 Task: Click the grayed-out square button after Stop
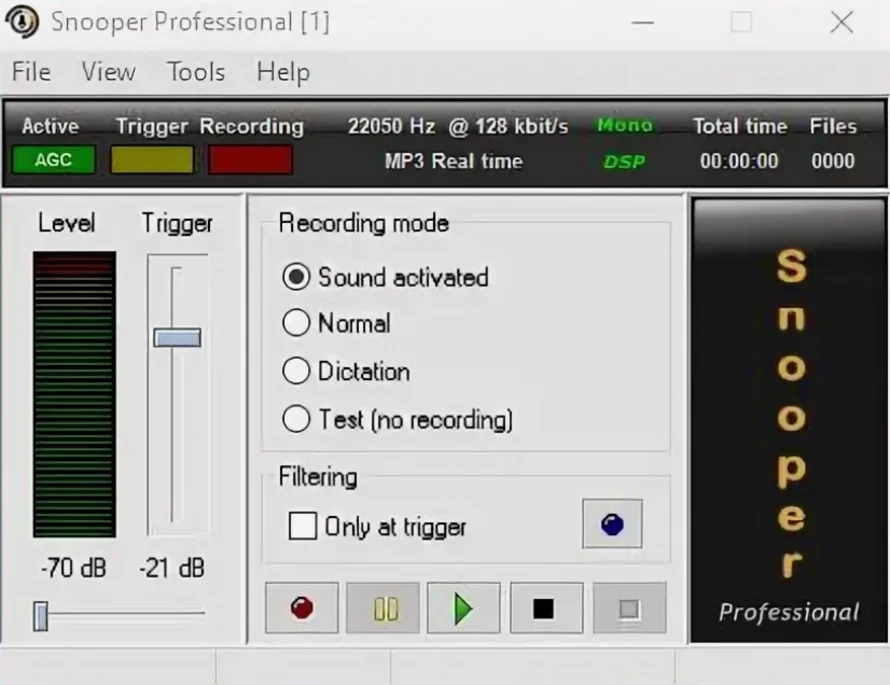pos(629,608)
